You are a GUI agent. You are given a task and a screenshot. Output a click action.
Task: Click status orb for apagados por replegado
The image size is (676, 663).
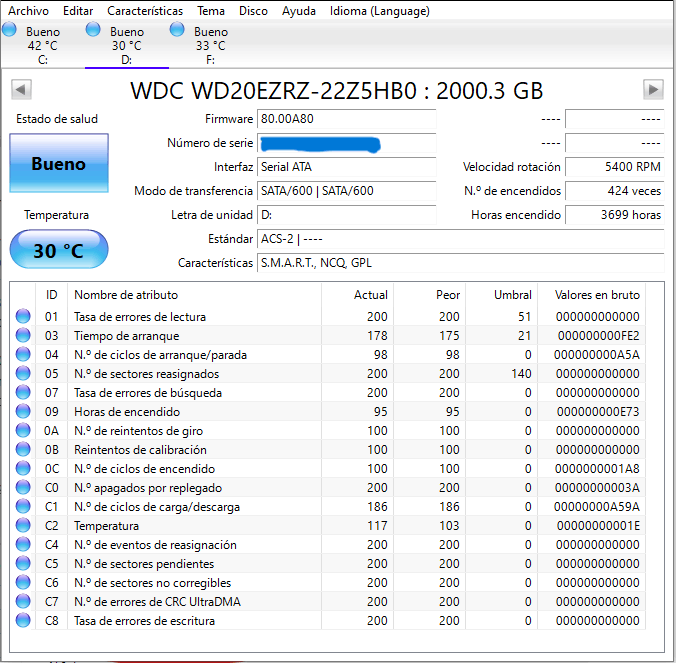click(23, 487)
